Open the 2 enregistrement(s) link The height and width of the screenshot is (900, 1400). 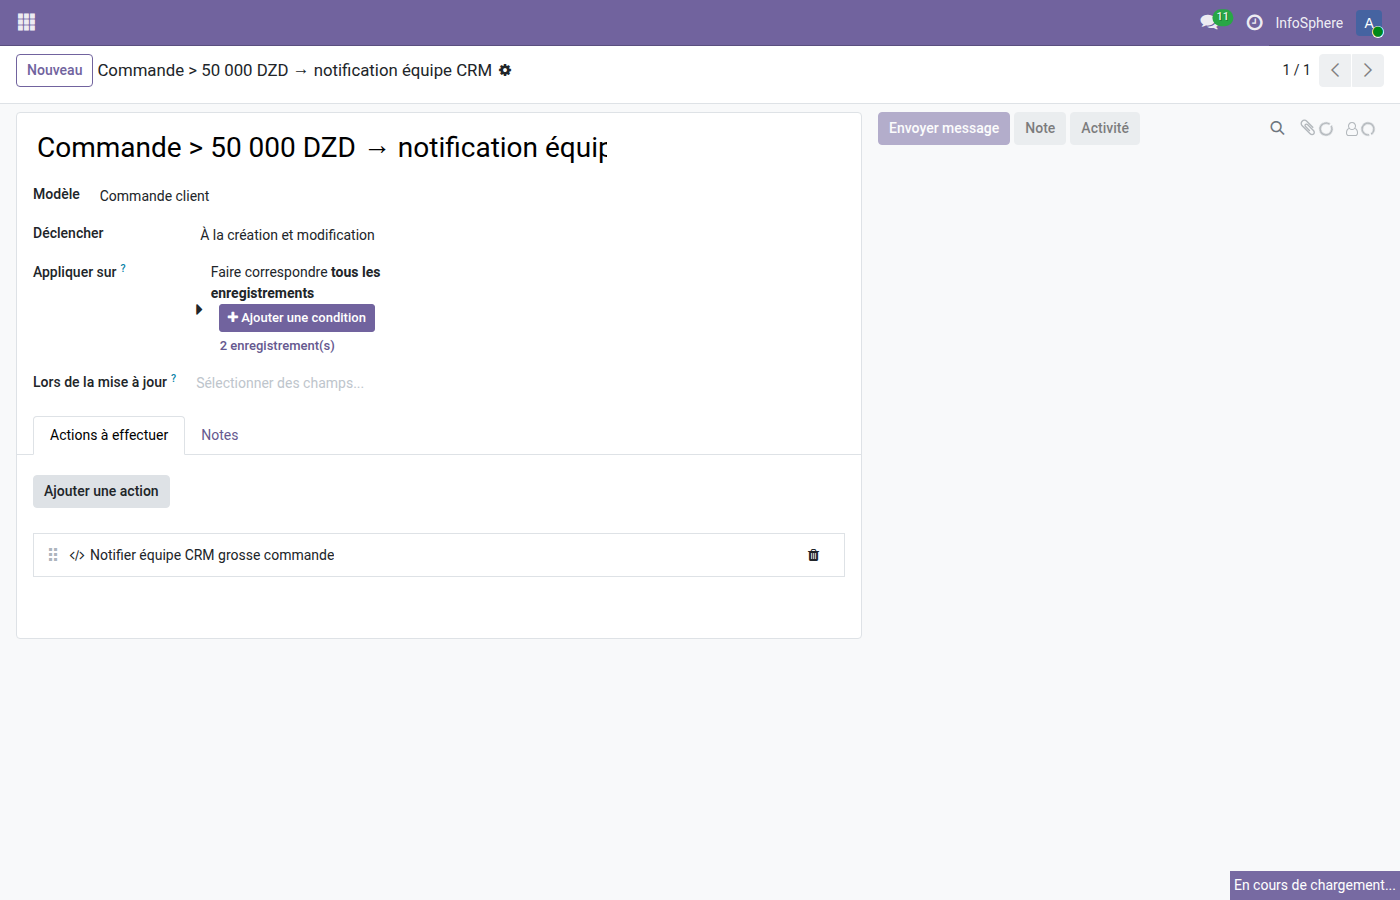(x=277, y=346)
